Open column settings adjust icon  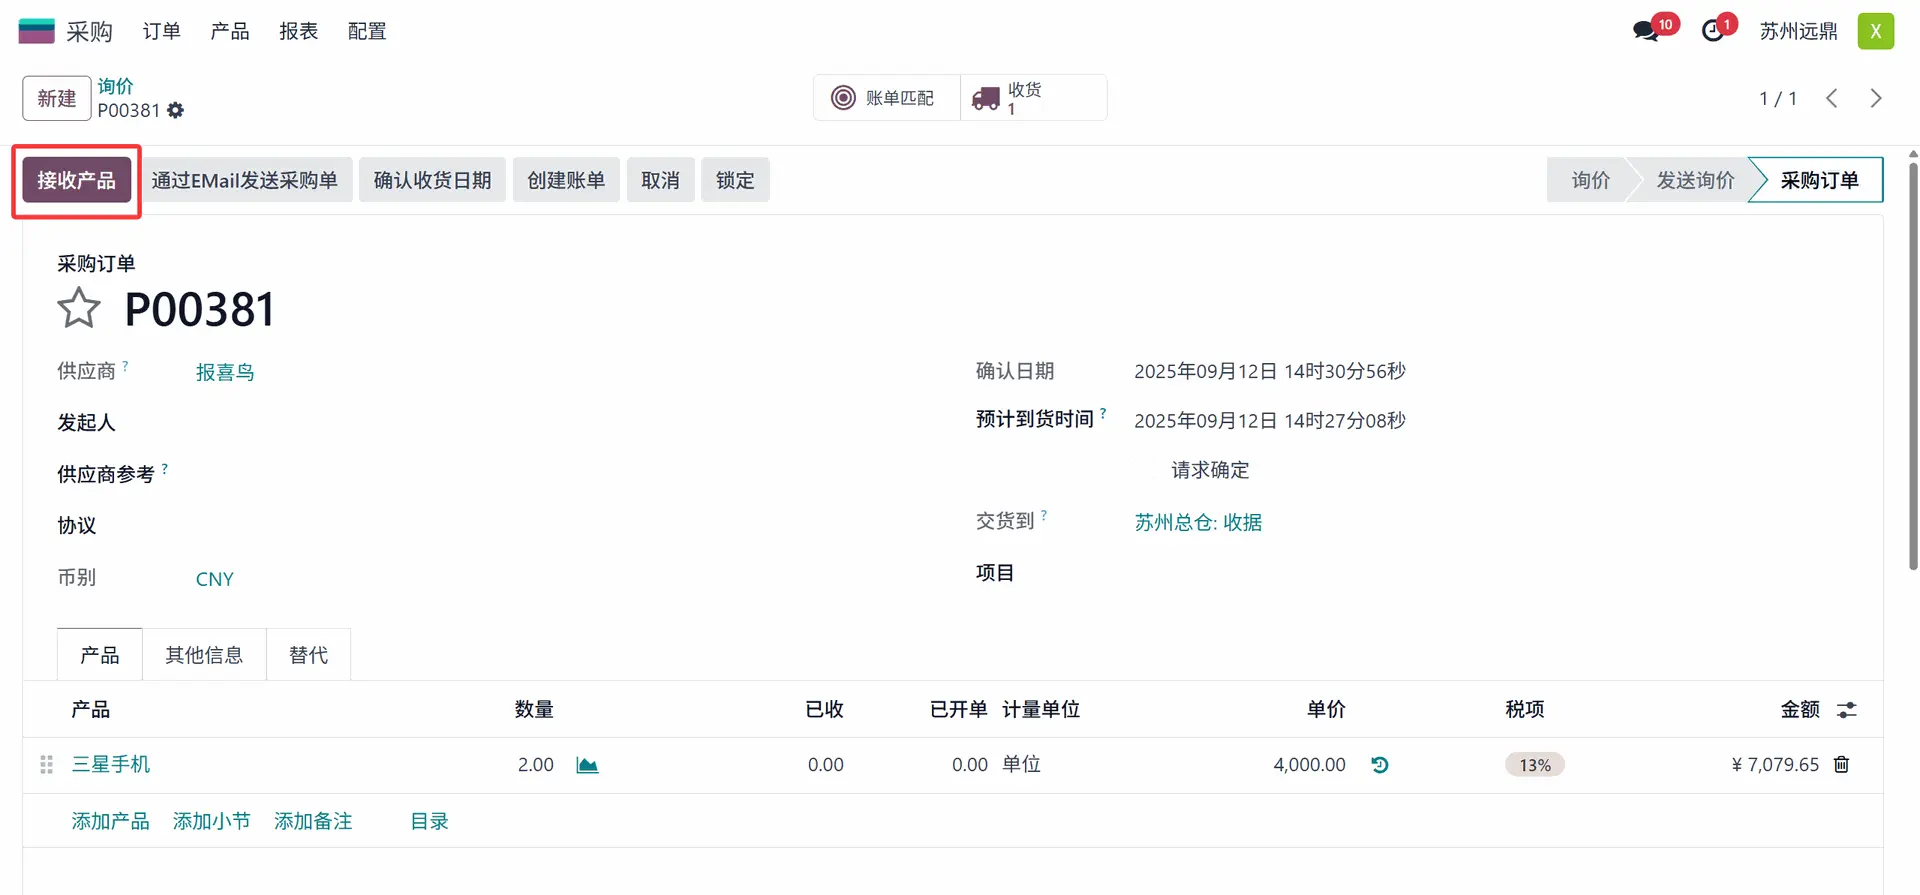[1846, 710]
